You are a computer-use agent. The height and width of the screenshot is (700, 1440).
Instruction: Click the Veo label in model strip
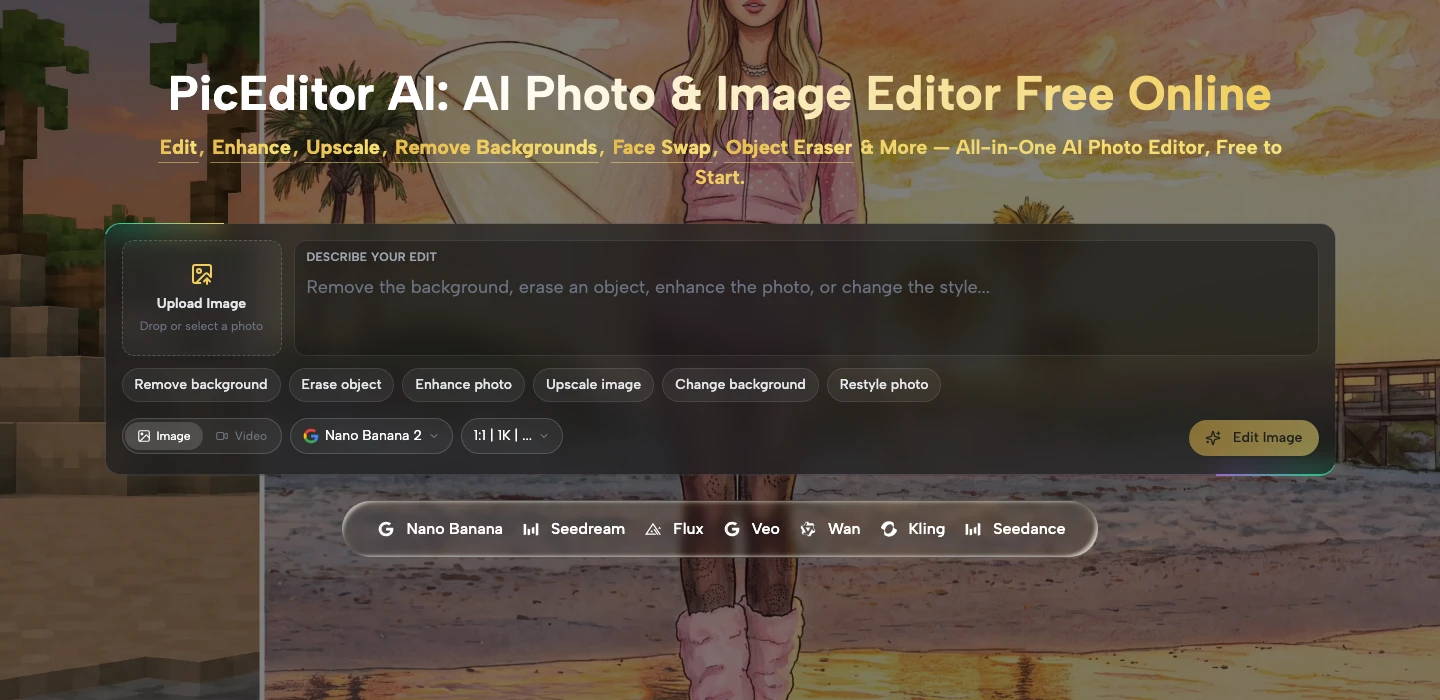pyautogui.click(x=766, y=529)
